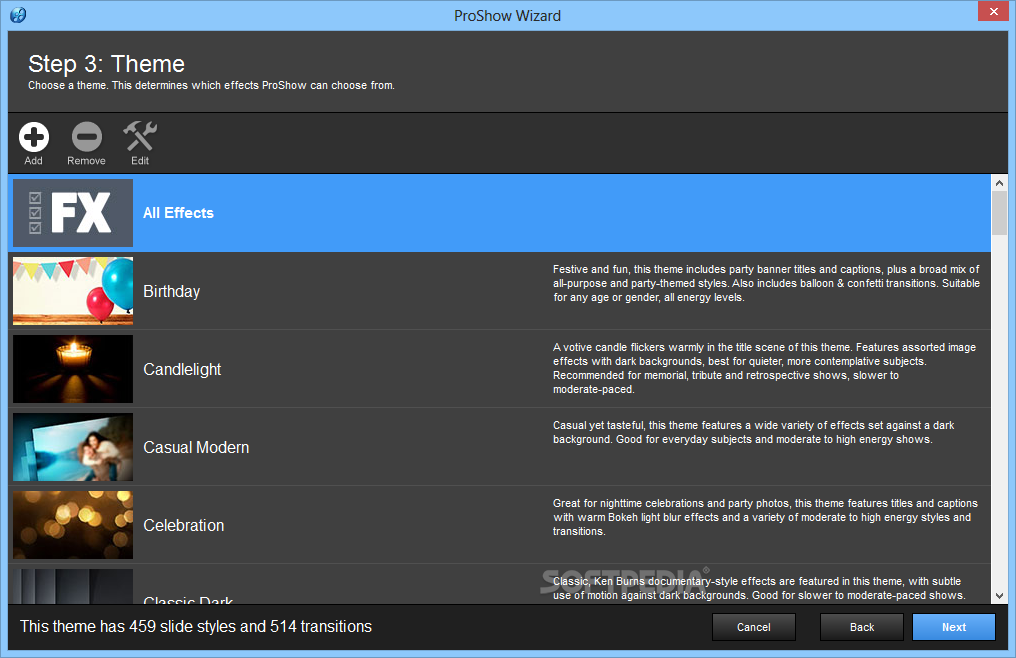Click the ProShow app icon in title bar
Viewport: 1016px width, 658px height.
tap(18, 15)
